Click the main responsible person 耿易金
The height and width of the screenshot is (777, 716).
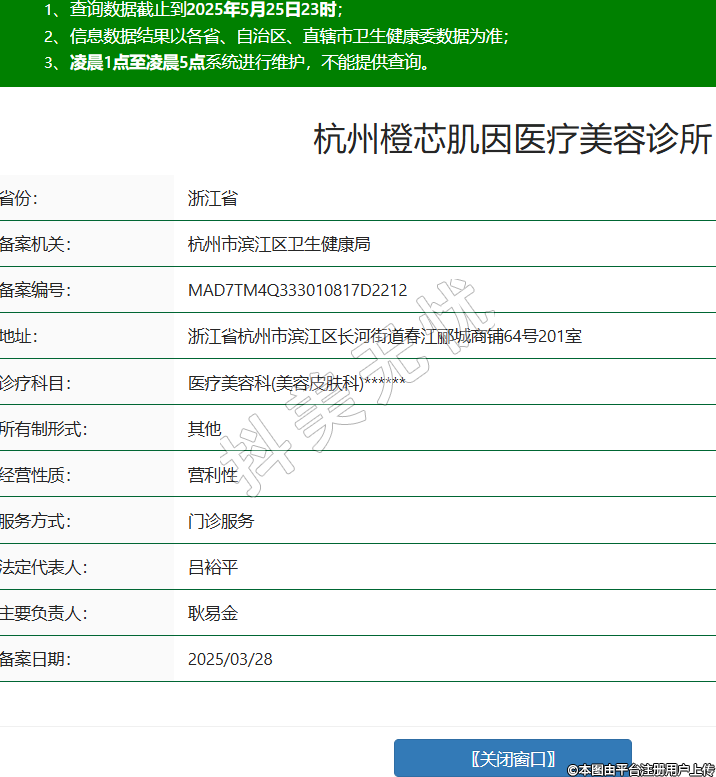pyautogui.click(x=213, y=613)
